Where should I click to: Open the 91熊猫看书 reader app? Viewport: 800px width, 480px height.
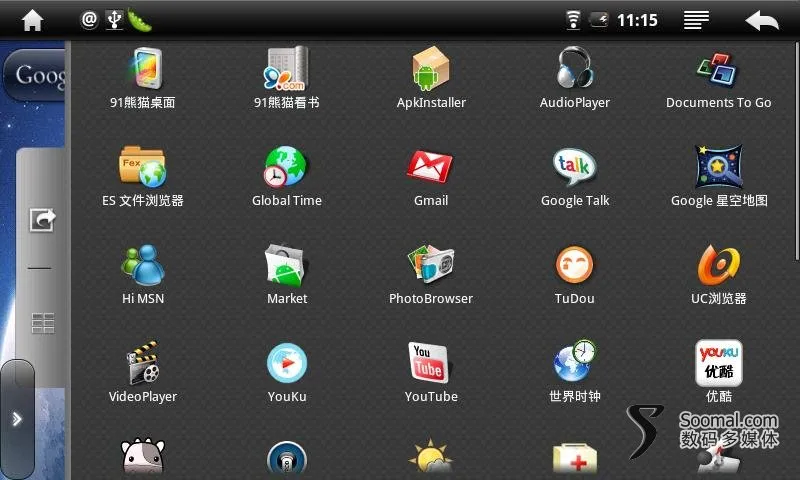click(x=287, y=78)
